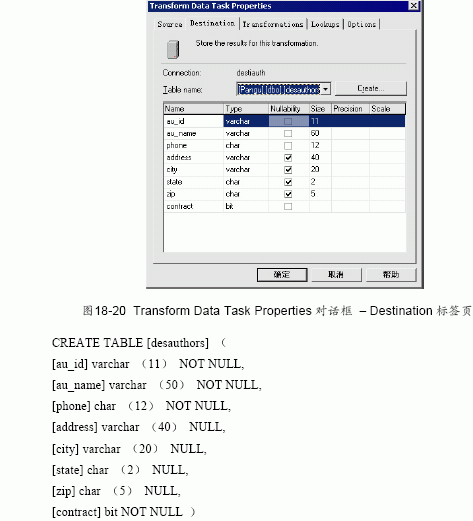473x521 pixels.
Task: Select the Destination tab
Action: (212, 23)
